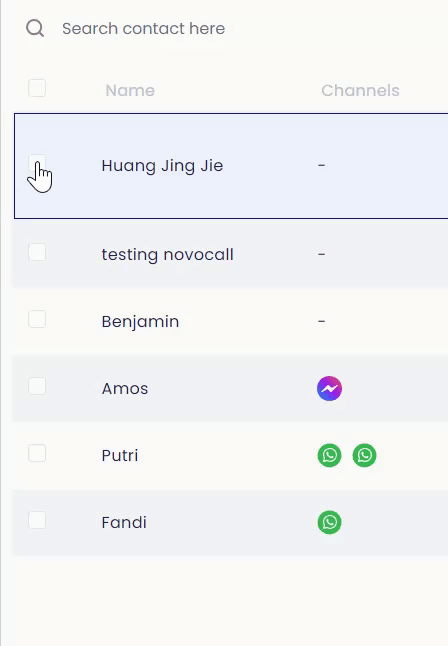Click Putri's second WhatsApp icon

(364, 455)
